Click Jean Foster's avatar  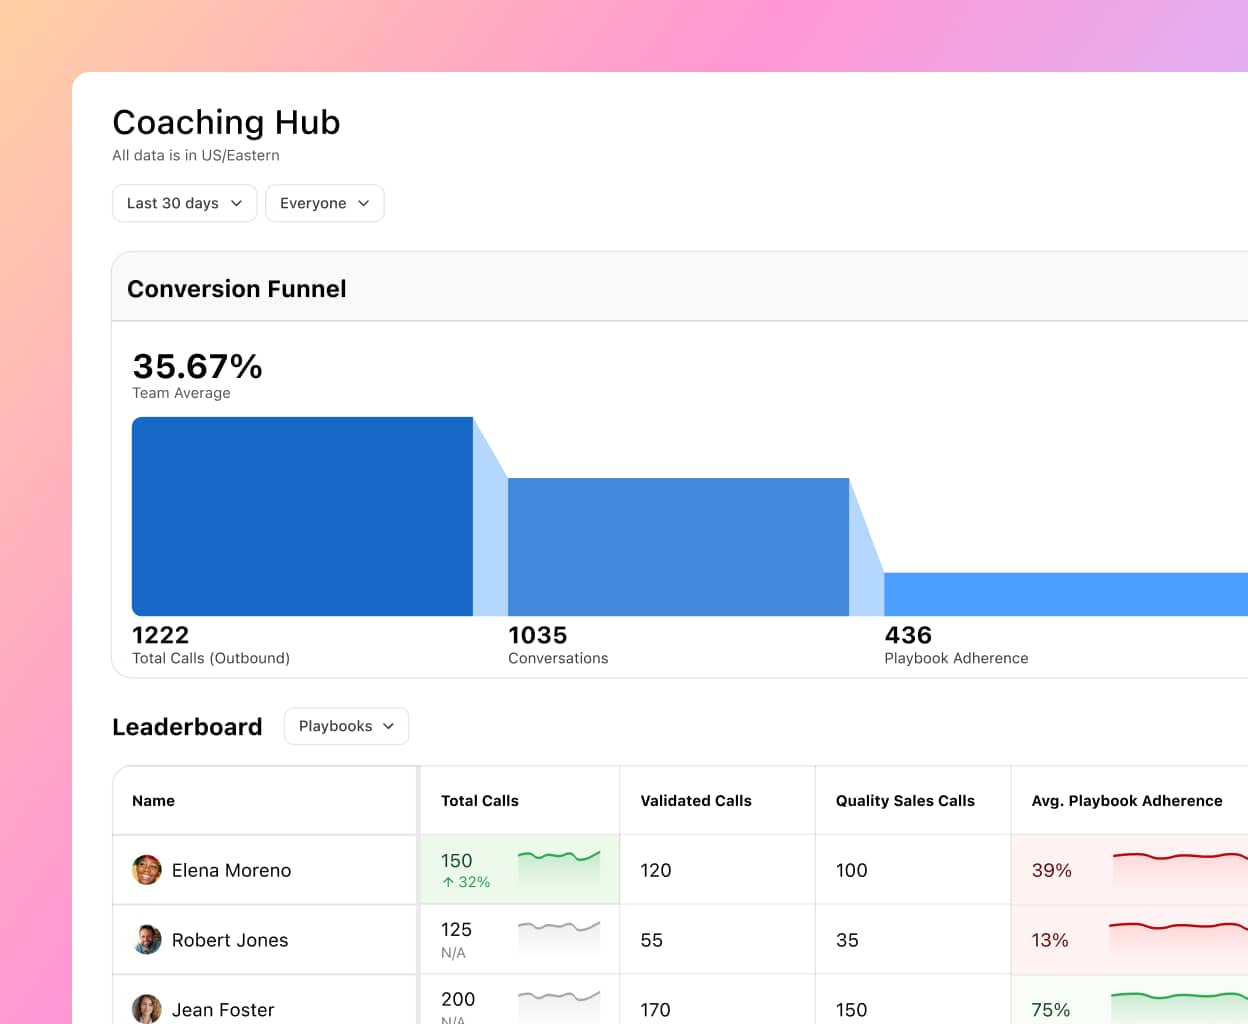click(x=147, y=1009)
